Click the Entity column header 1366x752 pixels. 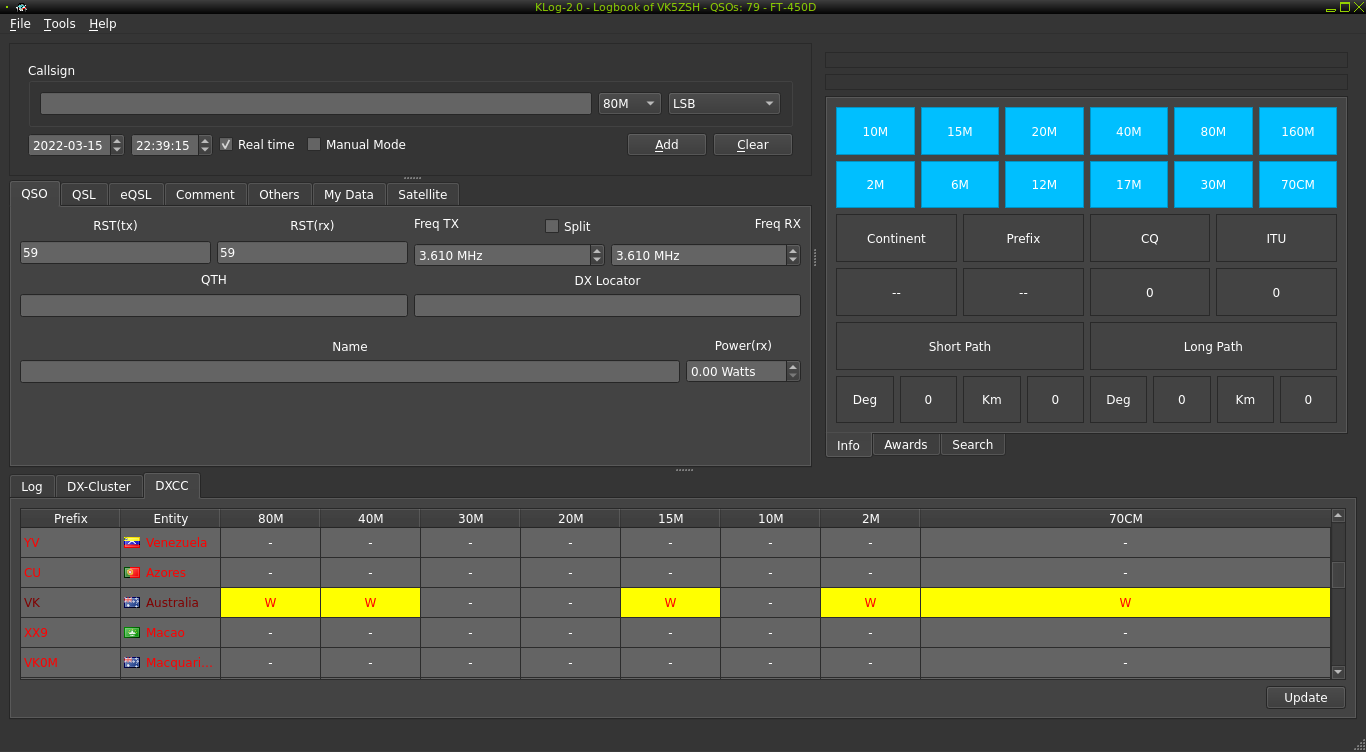click(170, 518)
